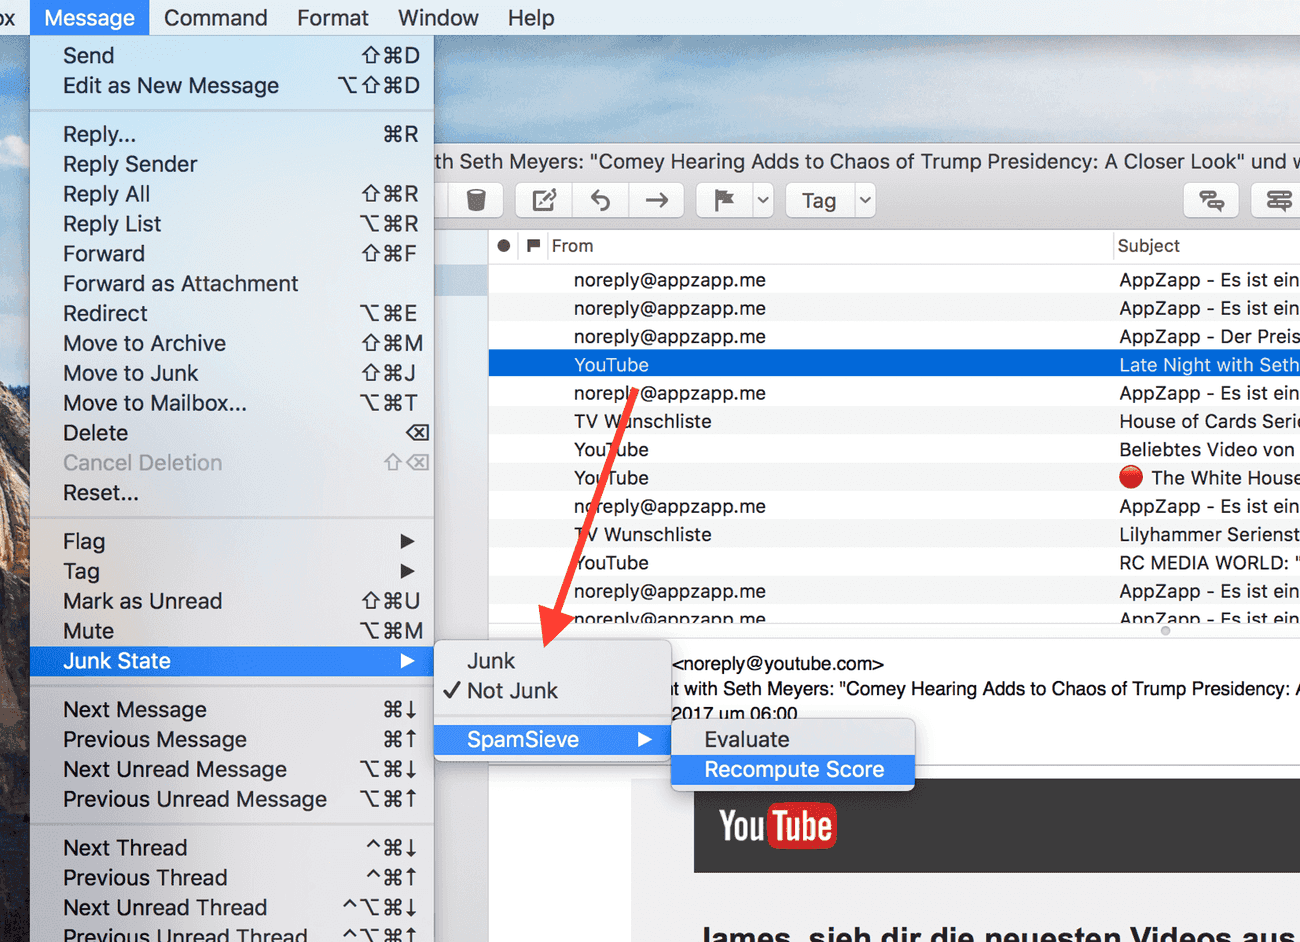Choose Delete in Message menu

point(232,433)
